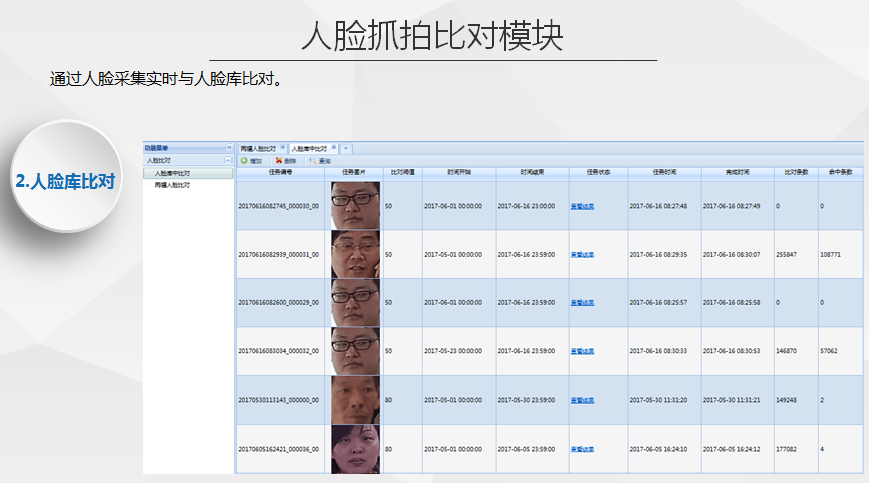Screen dimensions: 869x483
Task: Click the 删除 (delete) toolbar icon
Action: 278,160
